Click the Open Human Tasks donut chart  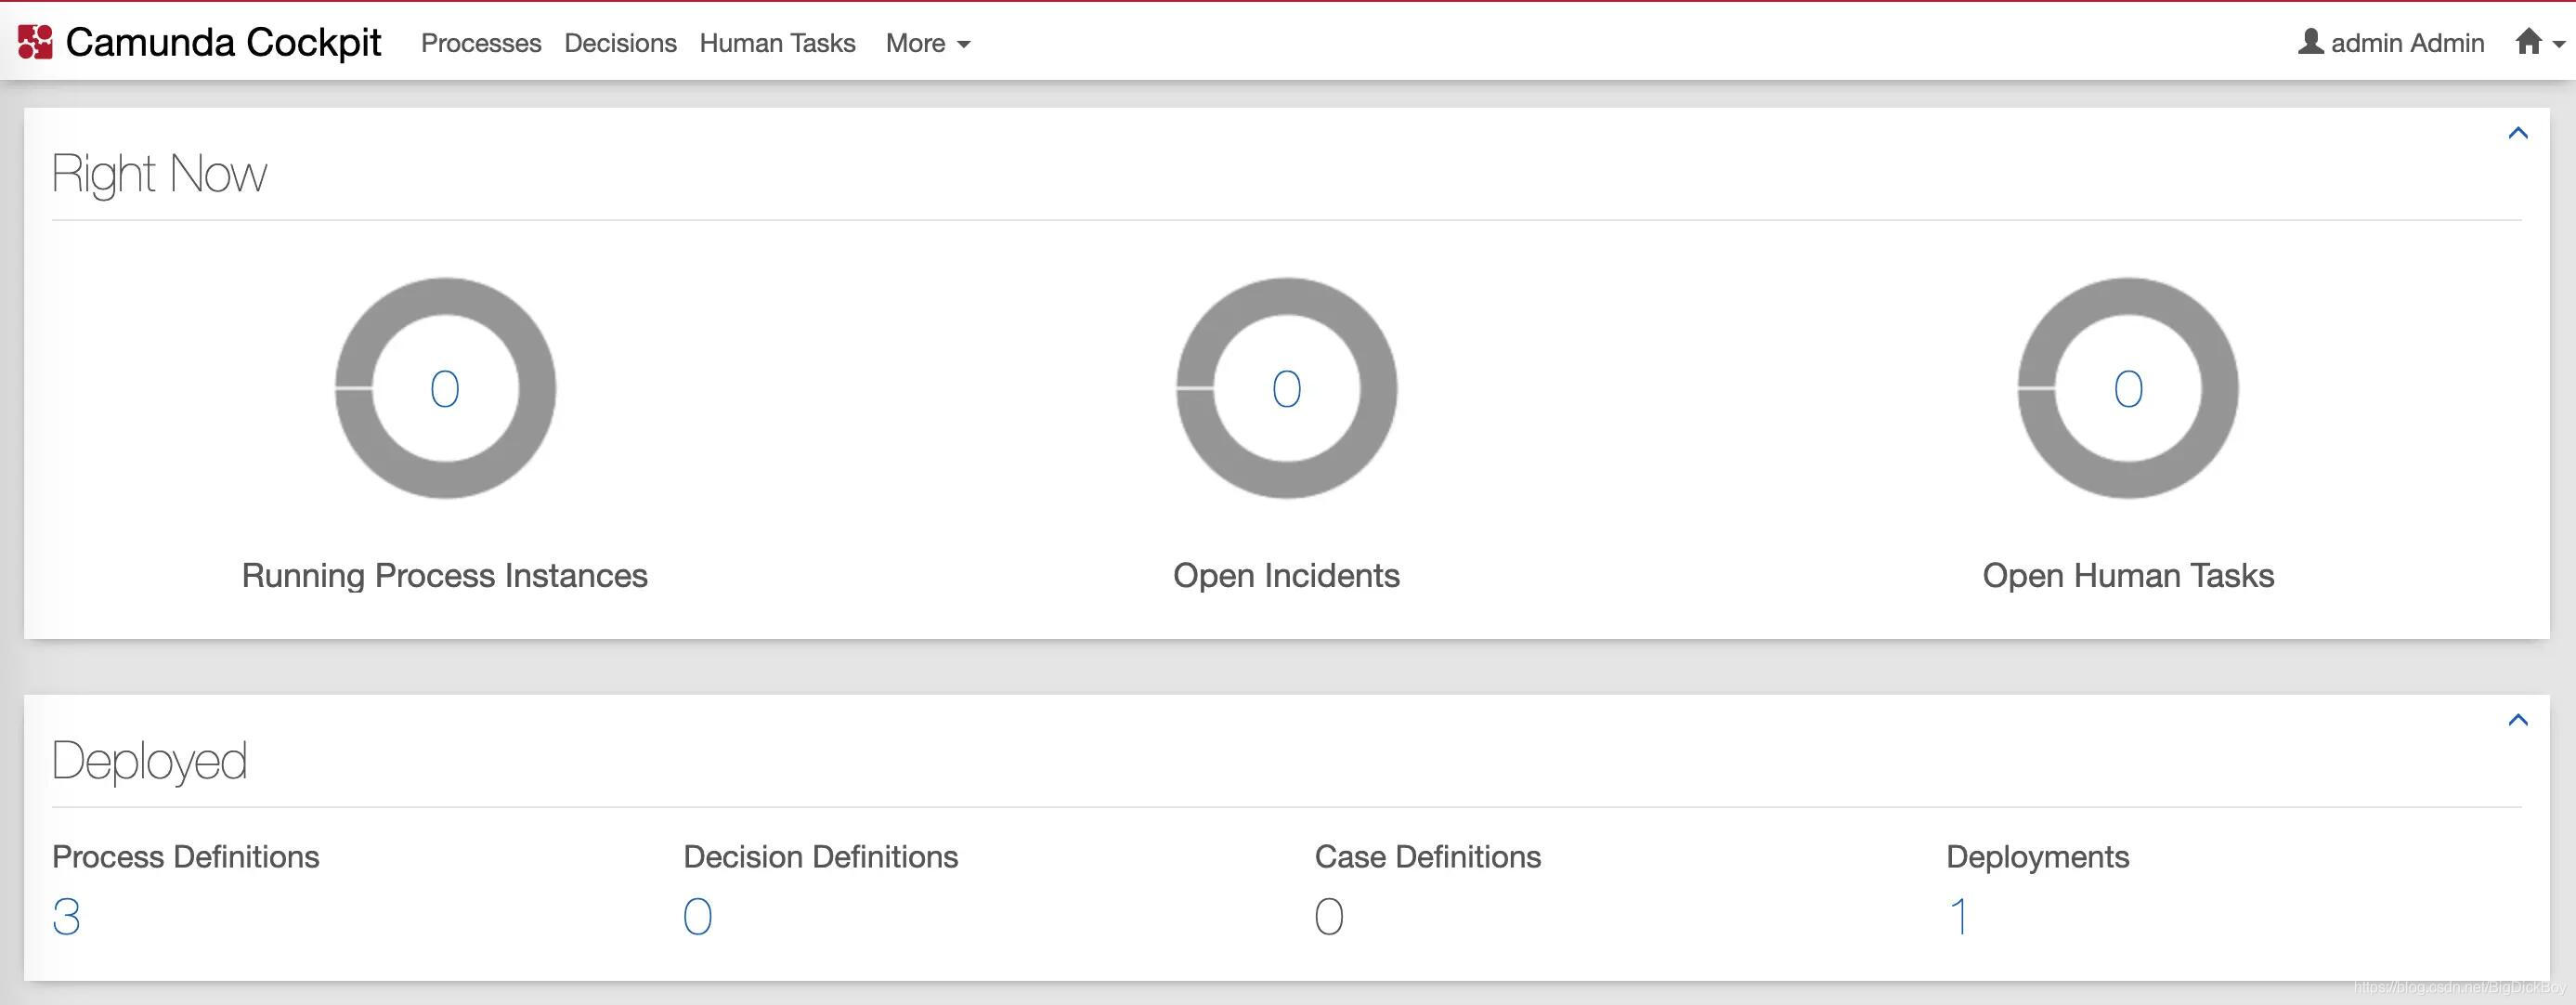[x=2127, y=388]
